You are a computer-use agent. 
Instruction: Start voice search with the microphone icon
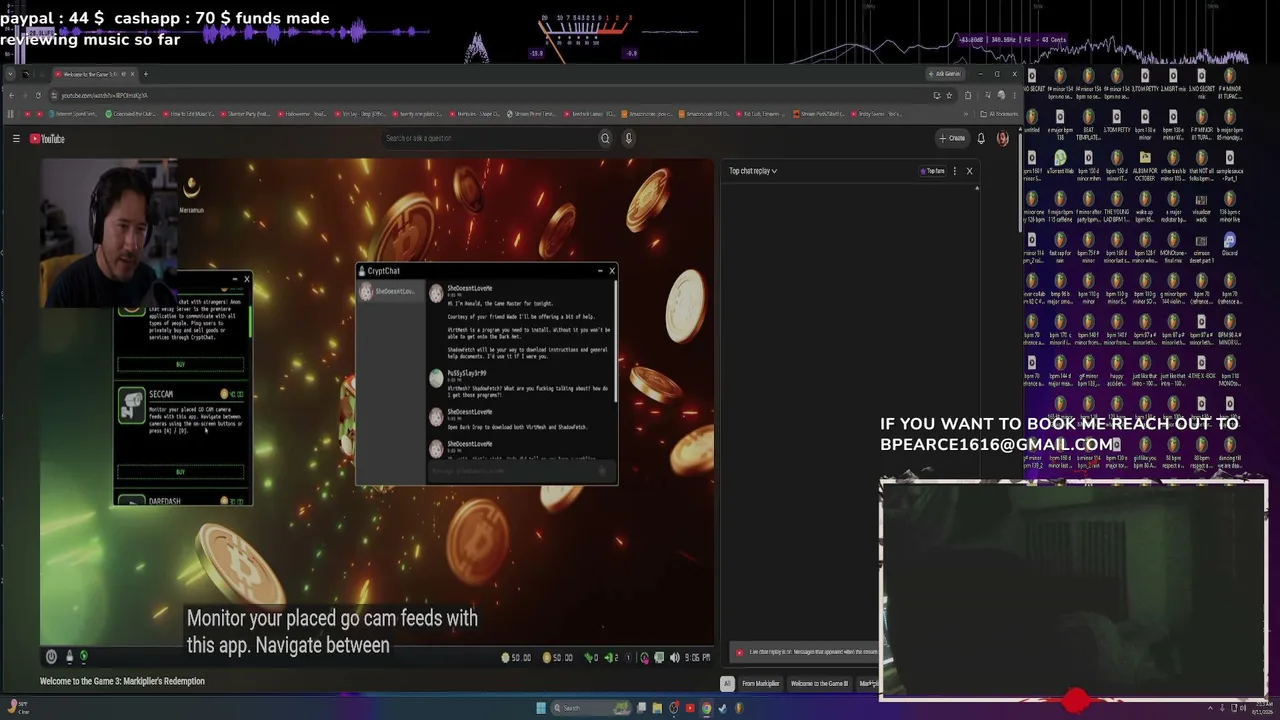click(628, 139)
